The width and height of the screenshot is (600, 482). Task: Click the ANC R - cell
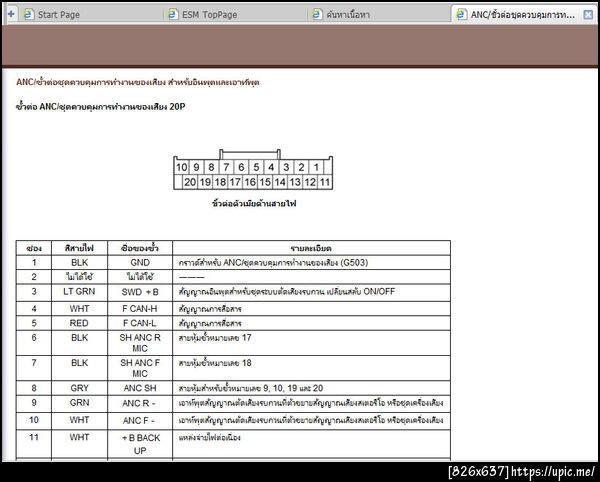click(140, 404)
